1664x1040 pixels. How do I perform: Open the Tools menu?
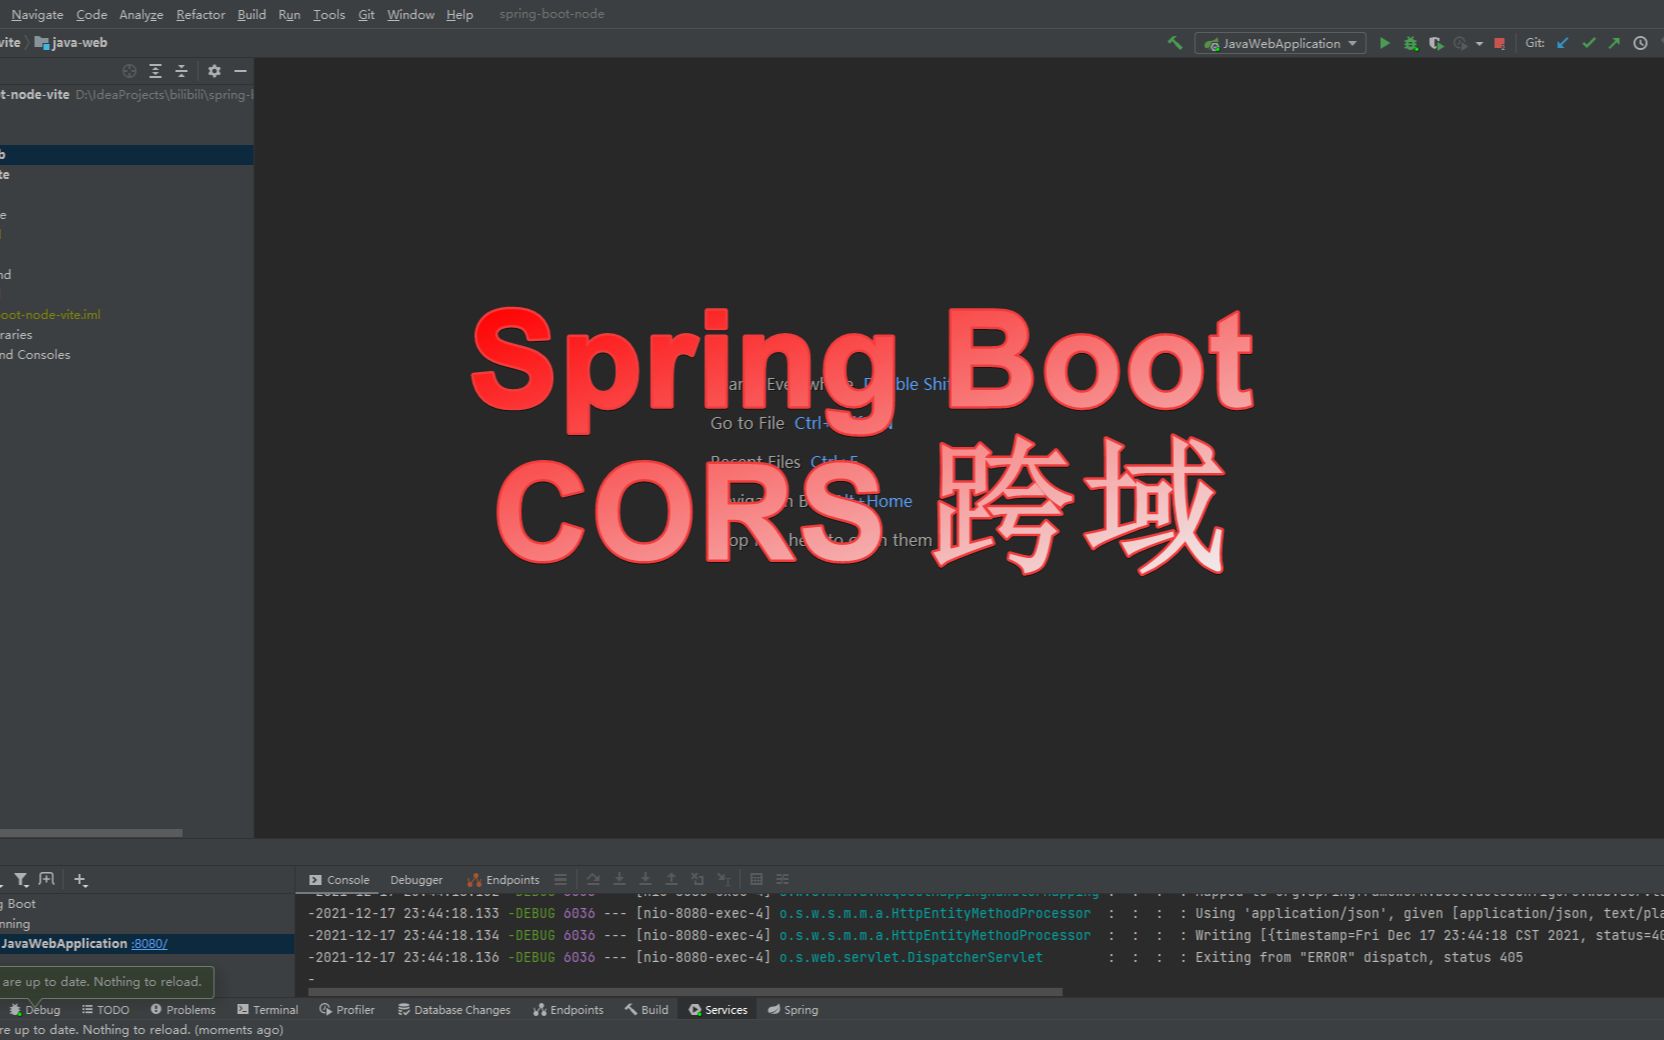pos(329,14)
